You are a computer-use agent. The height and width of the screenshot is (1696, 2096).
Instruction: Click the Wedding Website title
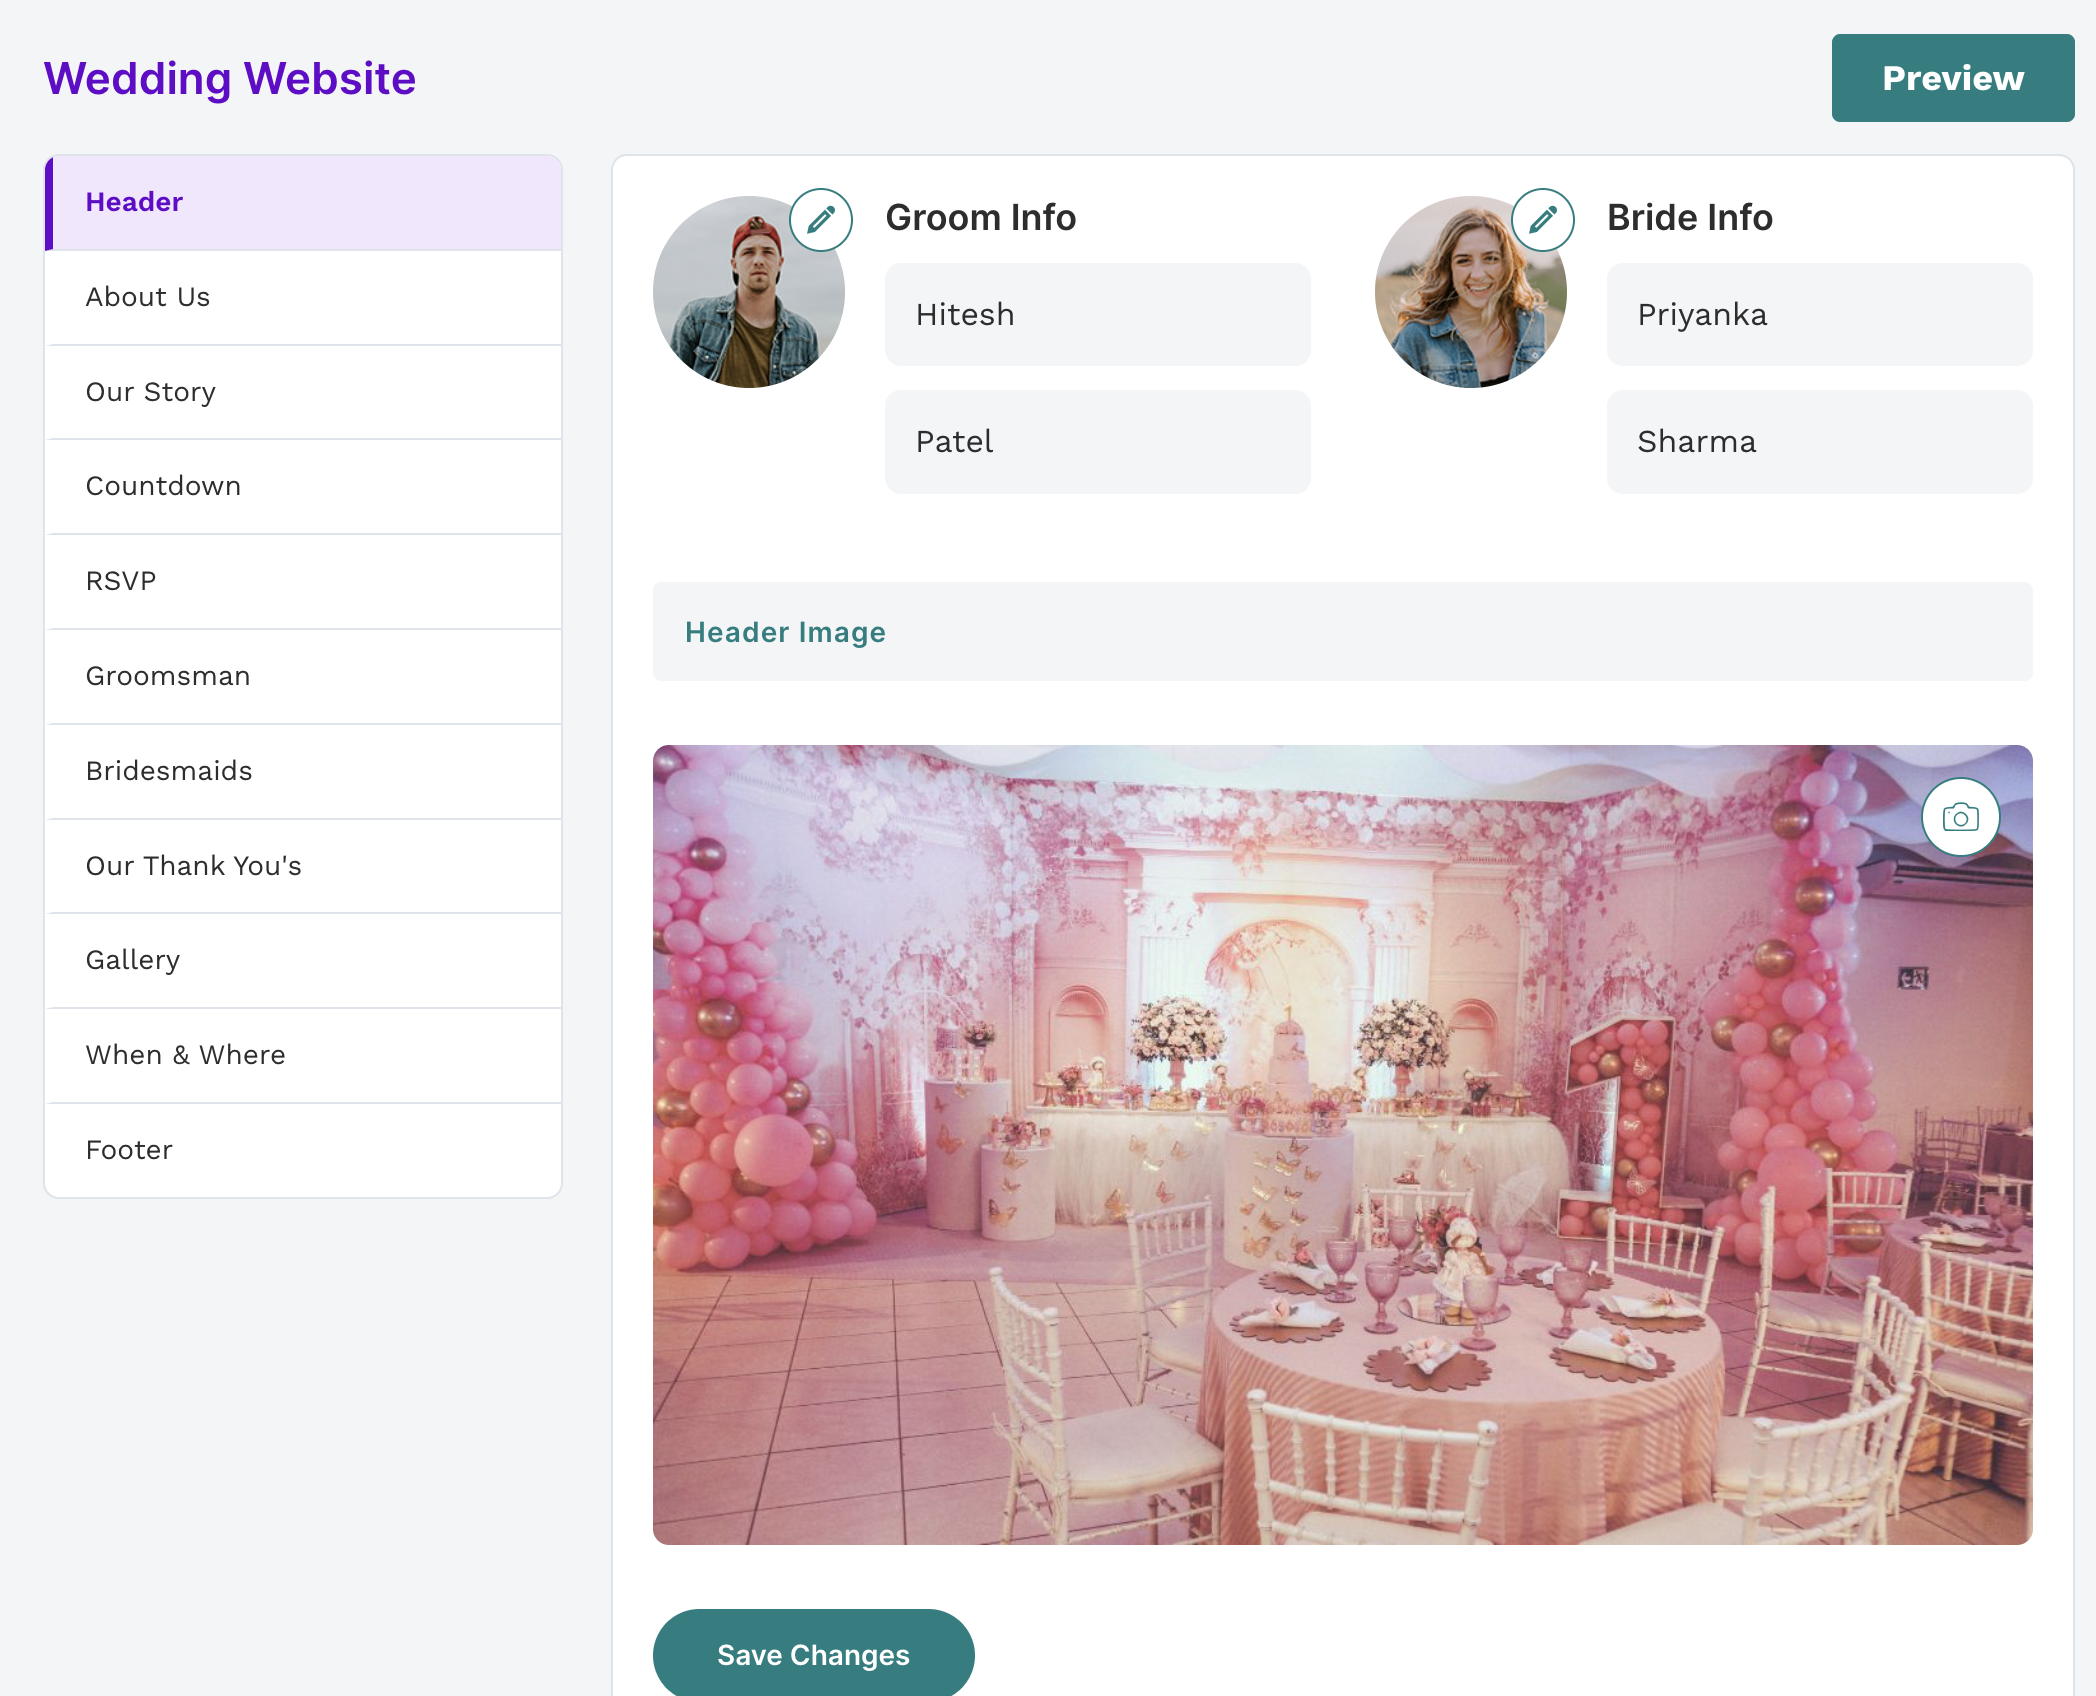(230, 78)
